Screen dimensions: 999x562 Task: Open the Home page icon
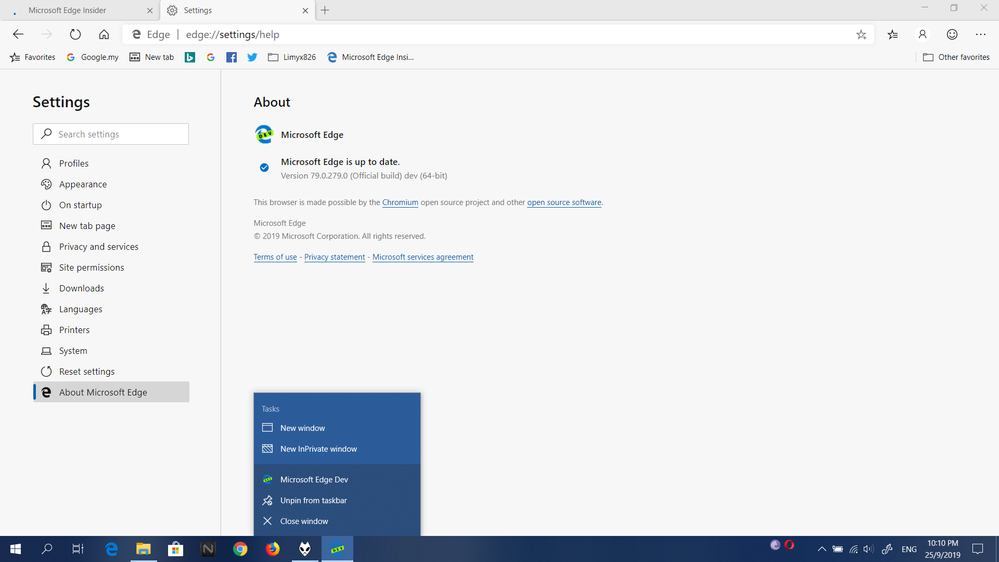click(x=104, y=34)
